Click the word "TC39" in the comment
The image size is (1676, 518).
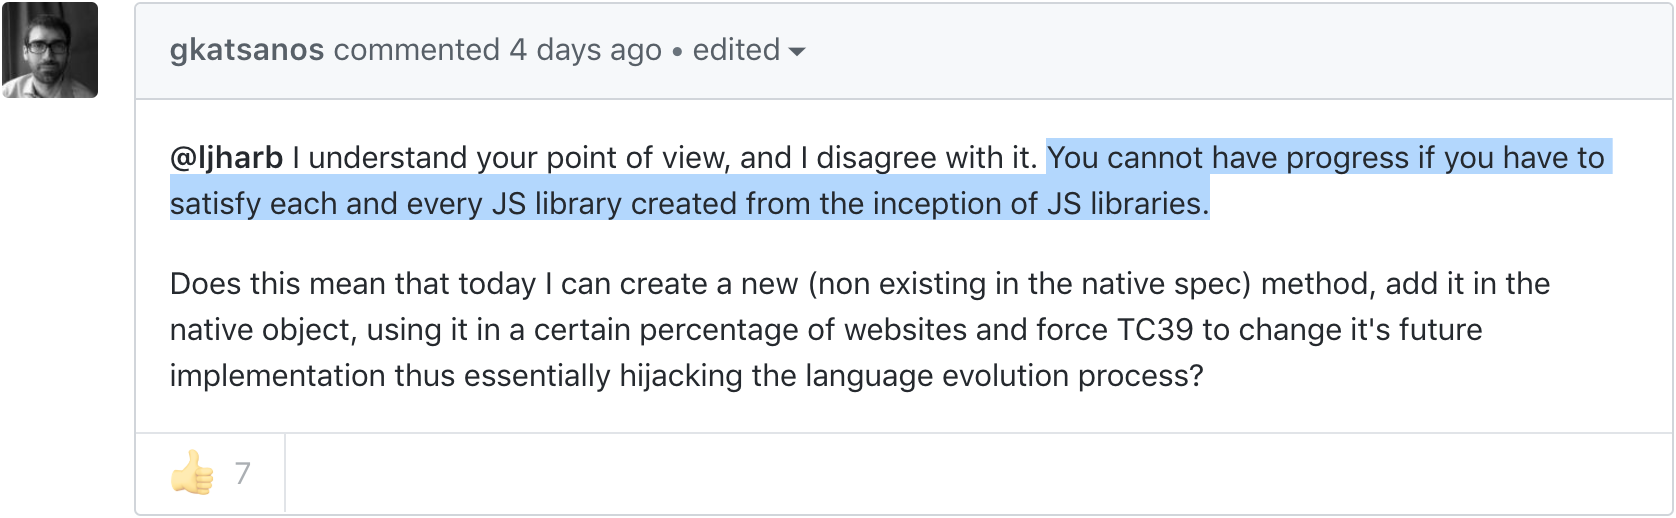[x=1155, y=330]
